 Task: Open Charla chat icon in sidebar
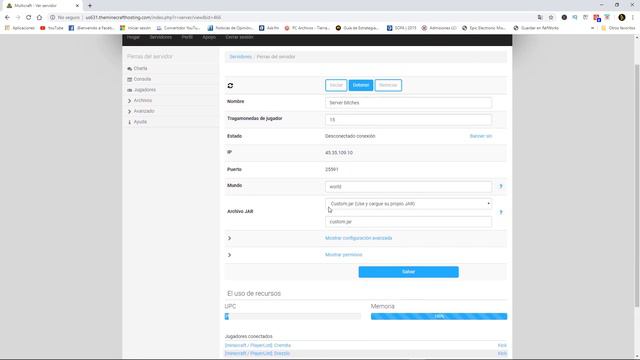coord(129,69)
